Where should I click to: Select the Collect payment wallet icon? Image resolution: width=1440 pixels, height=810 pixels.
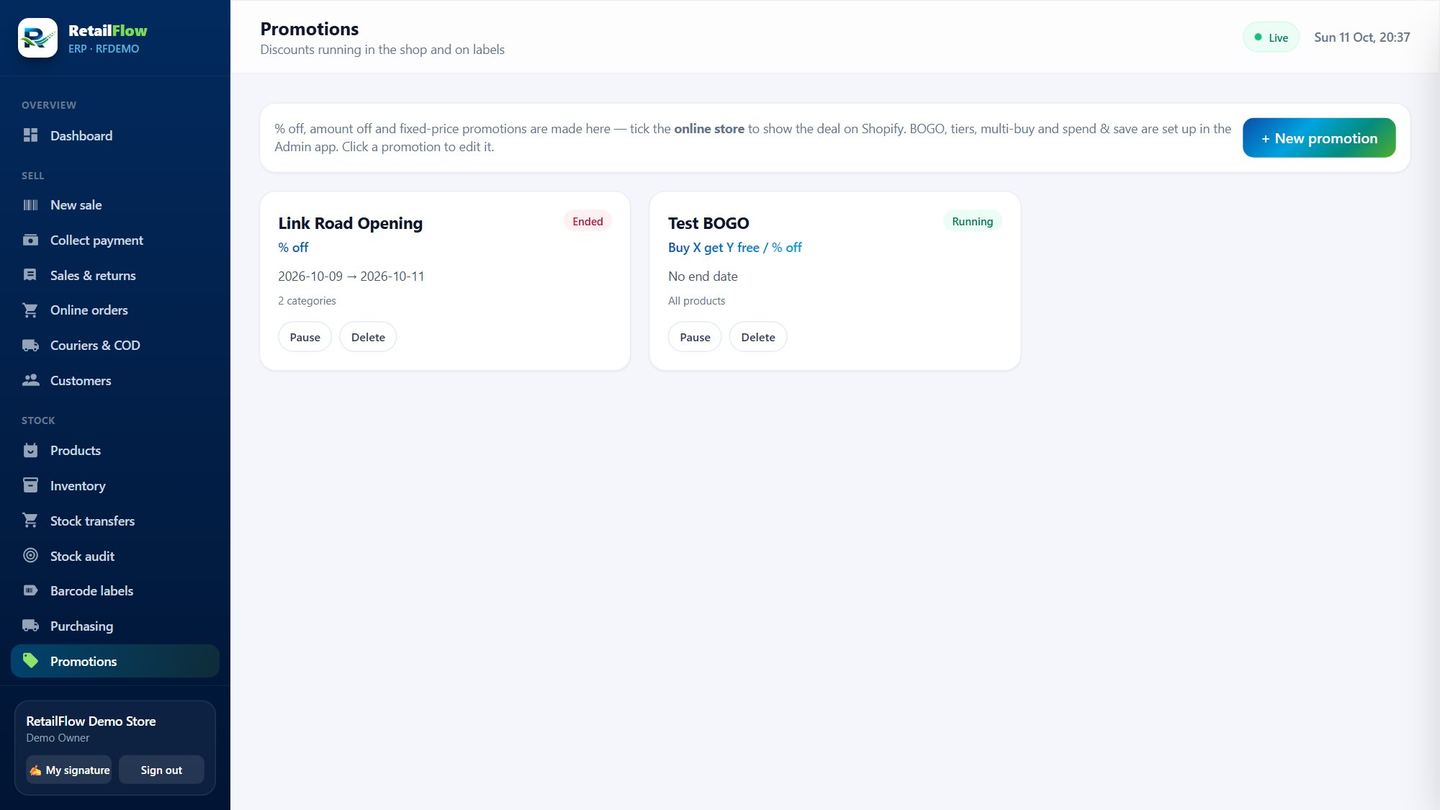click(x=30, y=240)
